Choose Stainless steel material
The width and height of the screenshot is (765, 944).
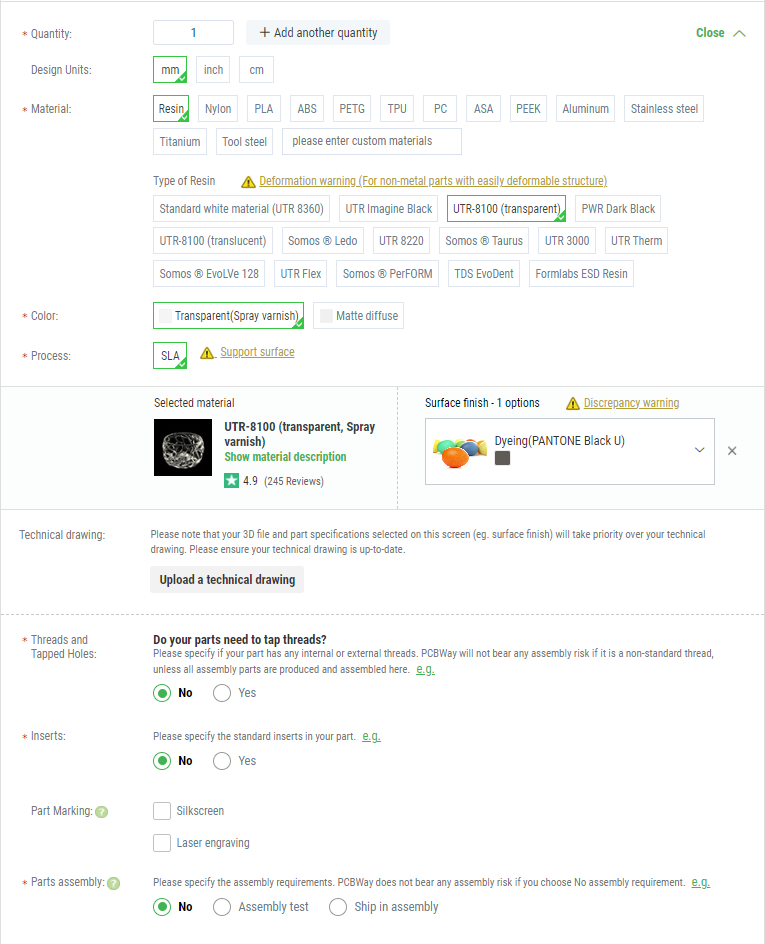pos(664,109)
